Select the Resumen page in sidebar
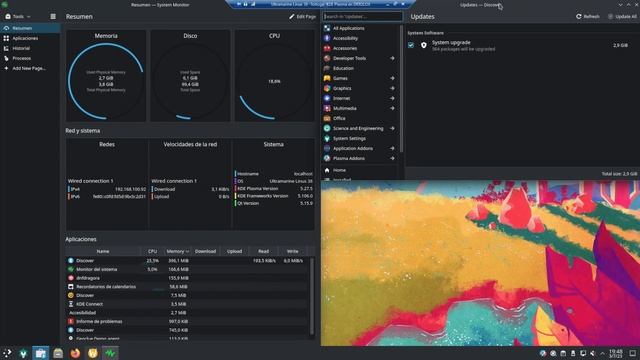Screen dimensions: 640x360 click(30, 28)
